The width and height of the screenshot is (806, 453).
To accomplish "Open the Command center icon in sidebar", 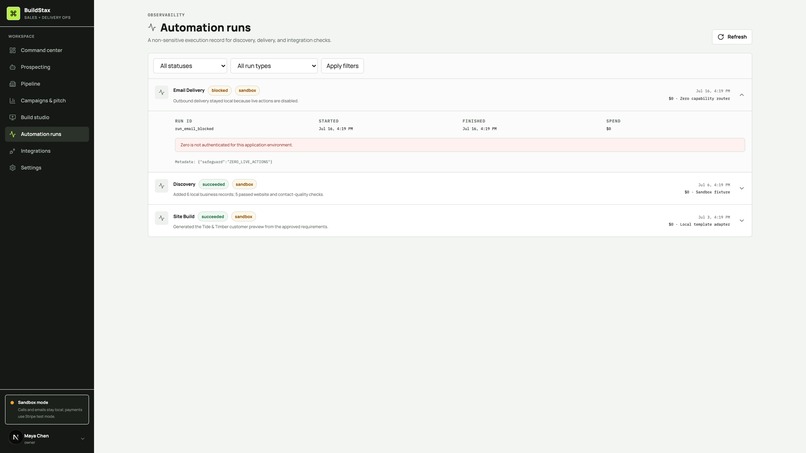I will [12, 50].
